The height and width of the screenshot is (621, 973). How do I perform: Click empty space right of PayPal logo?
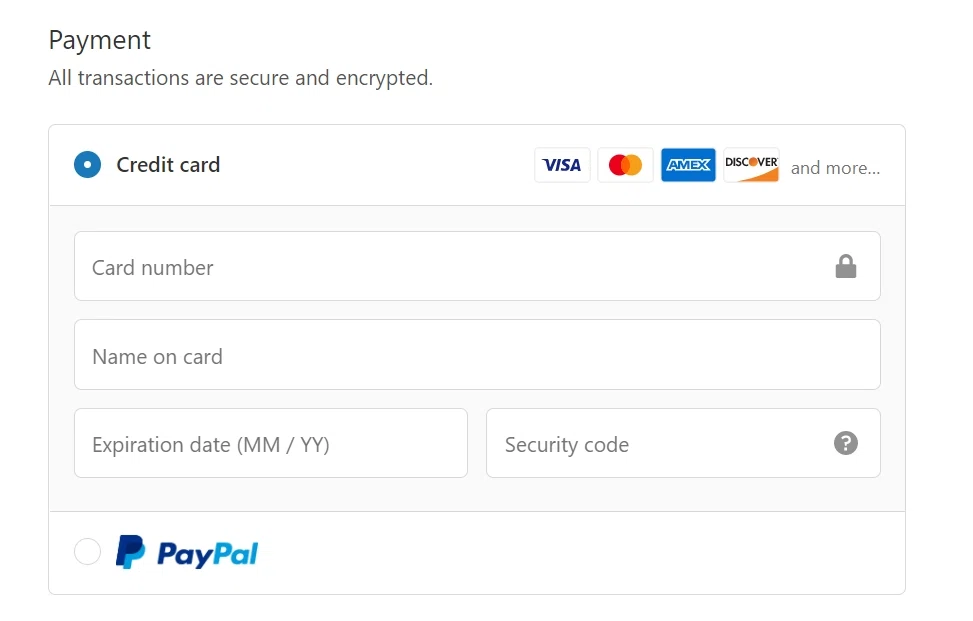580,553
